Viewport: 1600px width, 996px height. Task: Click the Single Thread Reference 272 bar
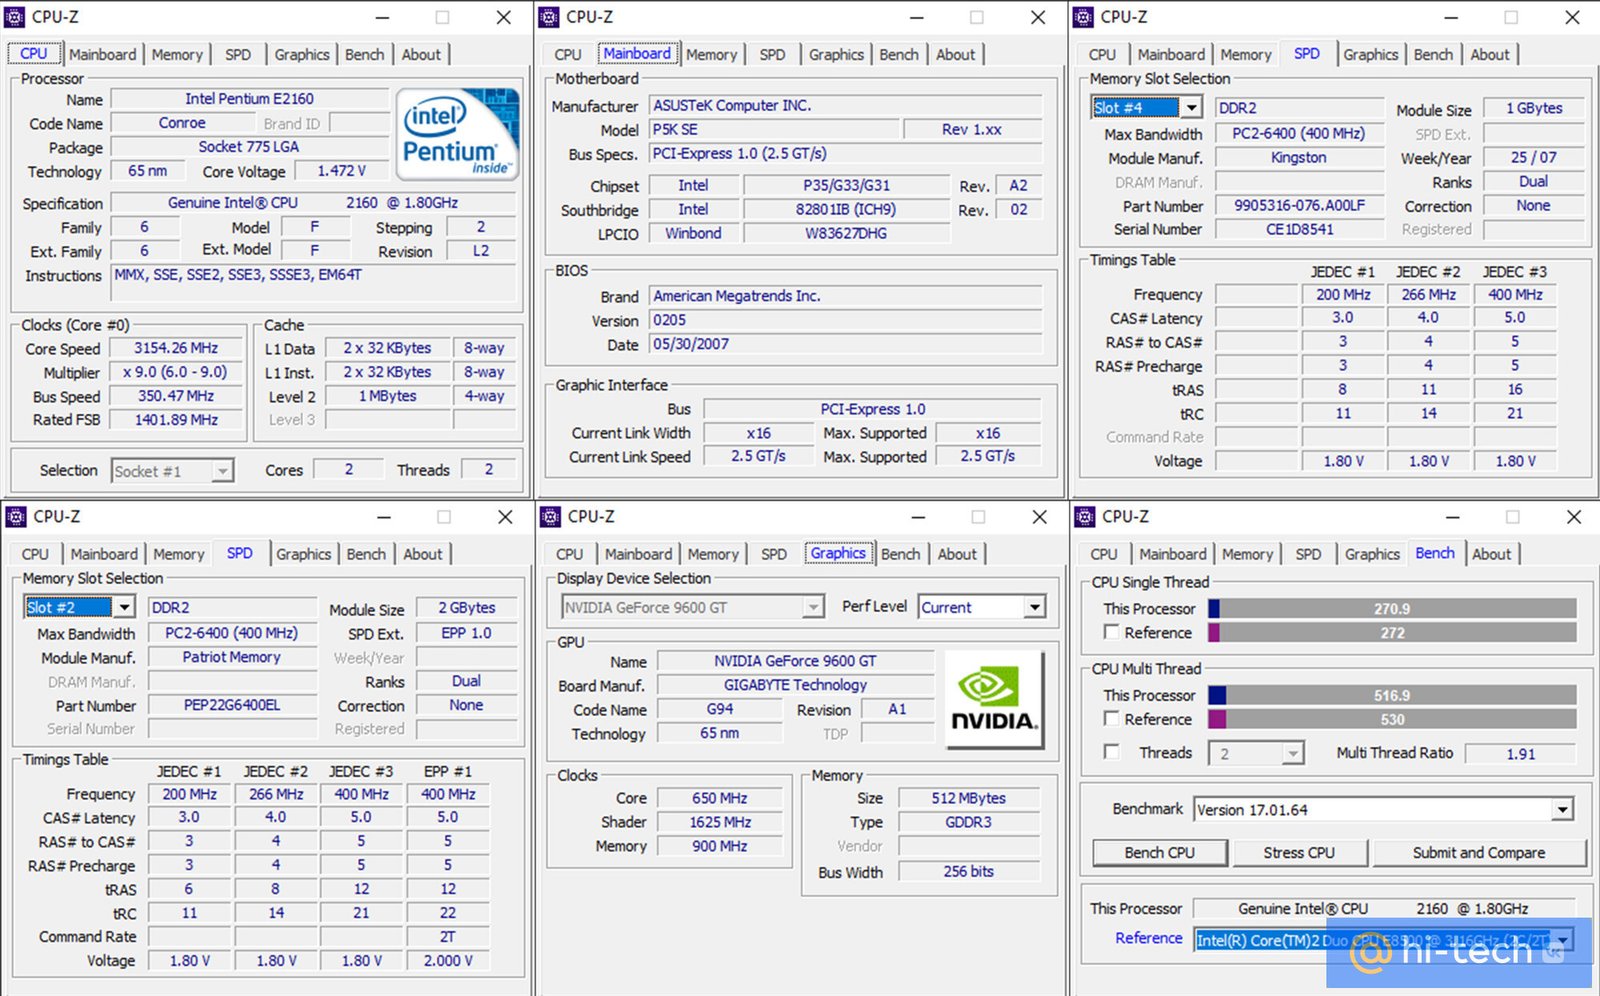click(x=1392, y=633)
